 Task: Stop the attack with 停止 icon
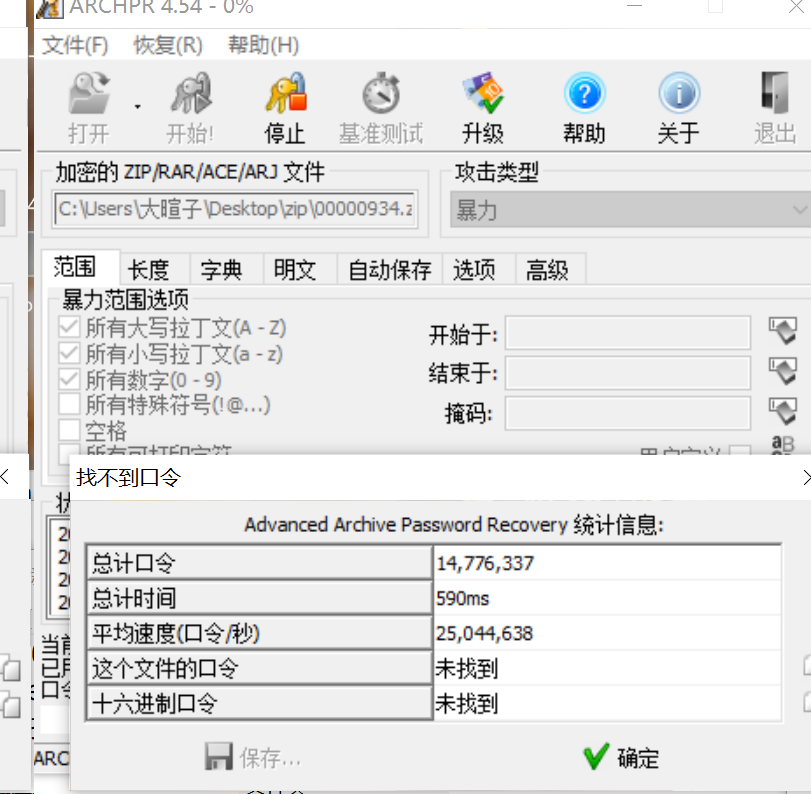[x=286, y=94]
